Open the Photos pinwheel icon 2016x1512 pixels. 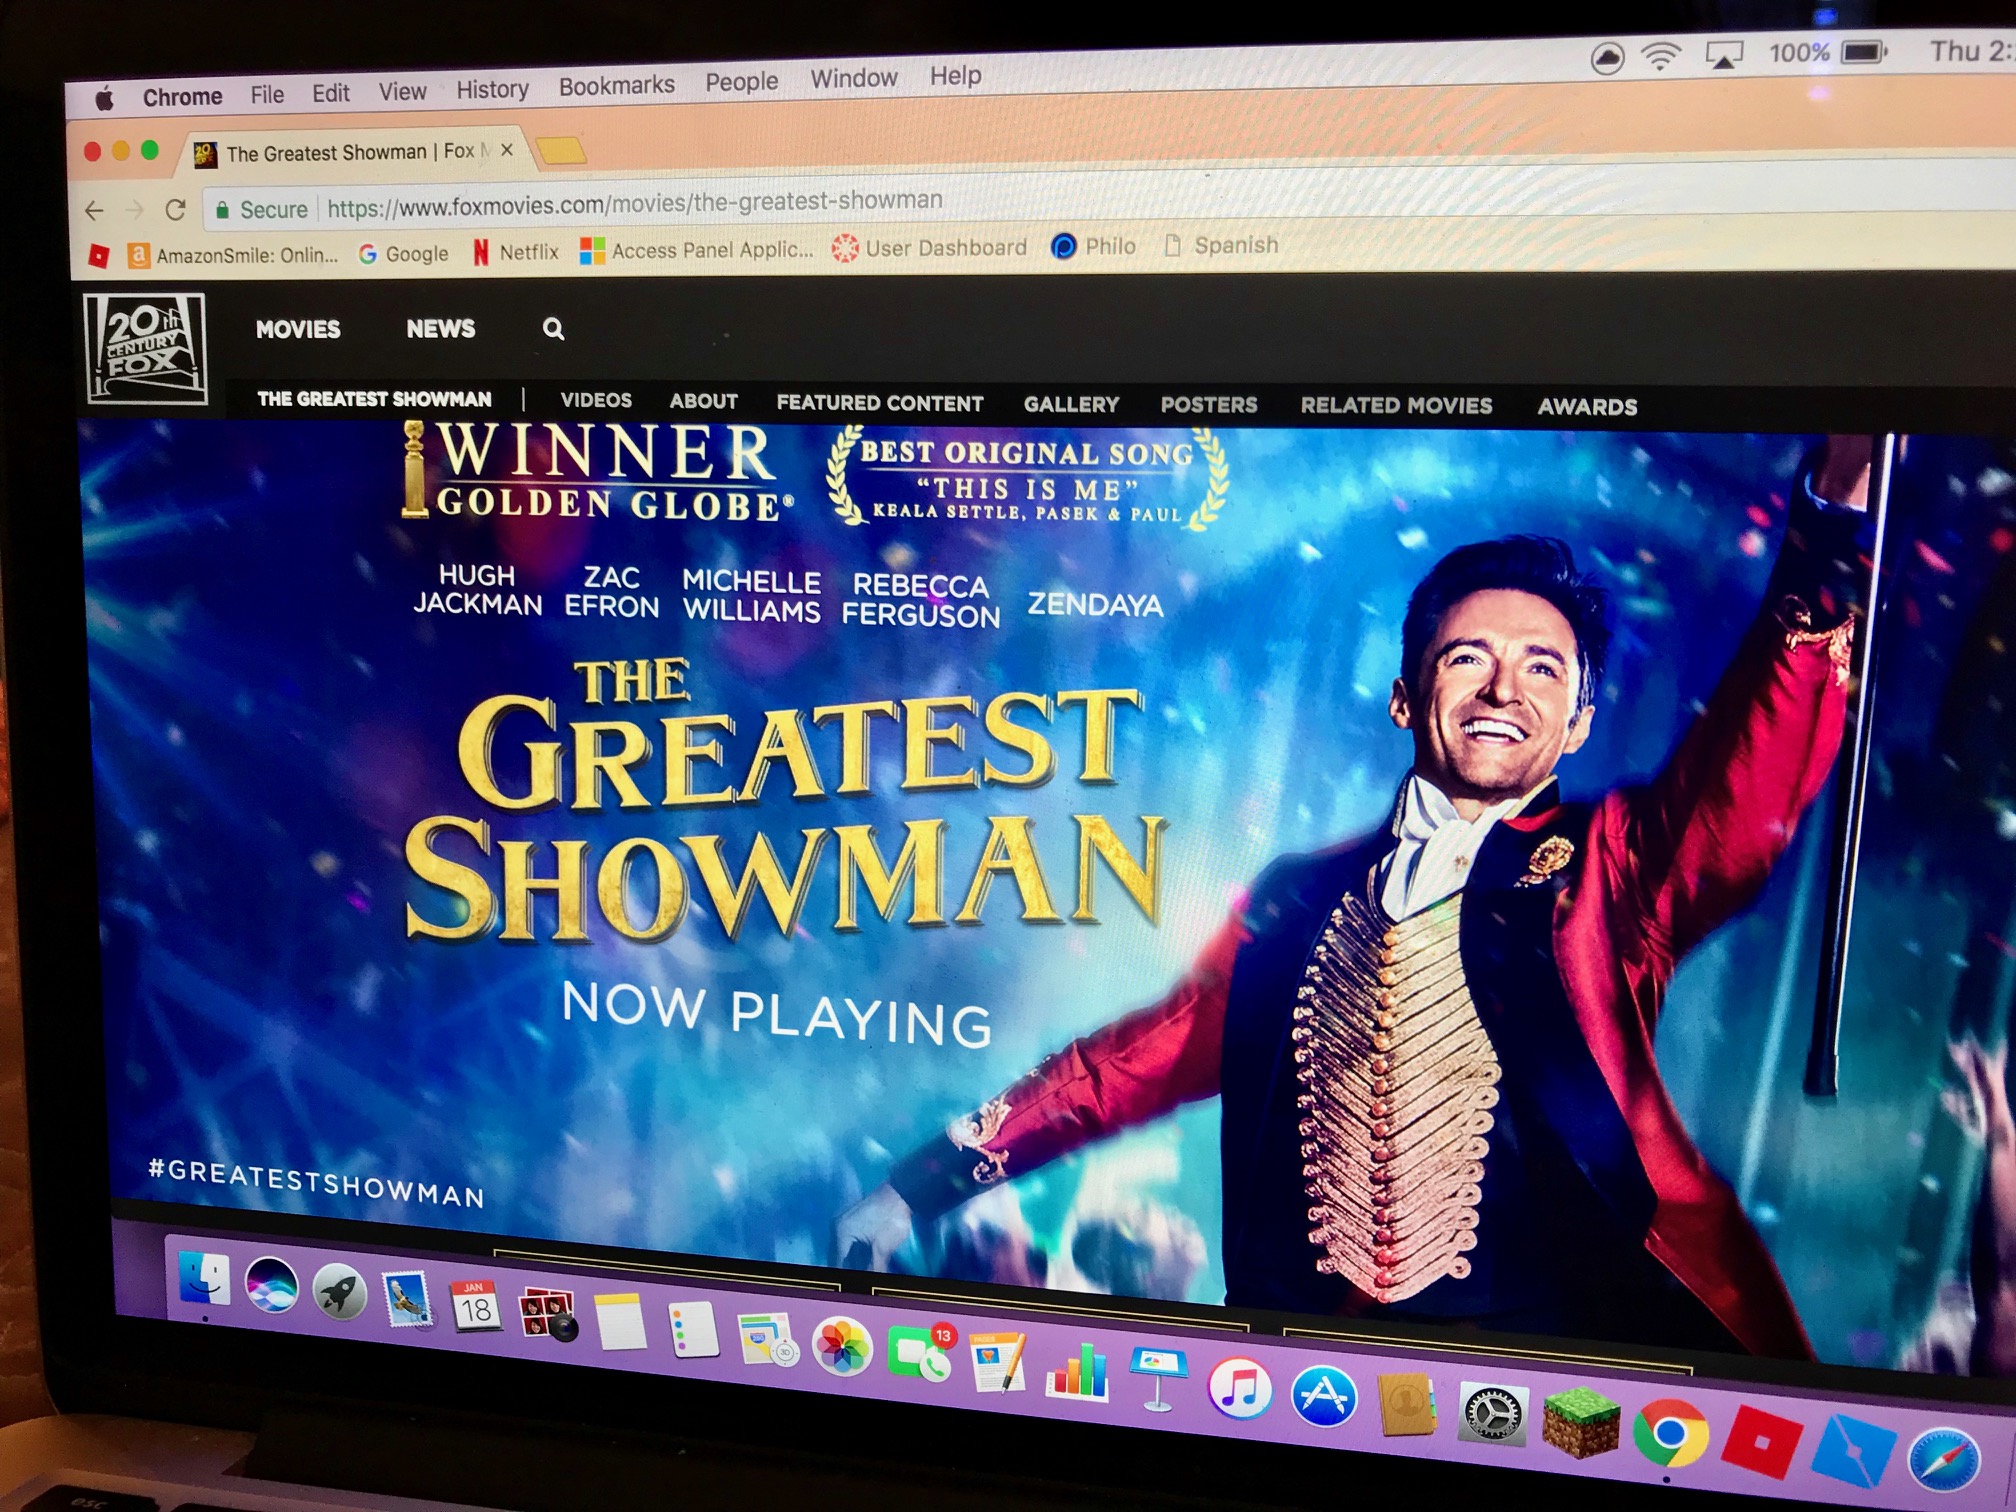pyautogui.click(x=842, y=1346)
